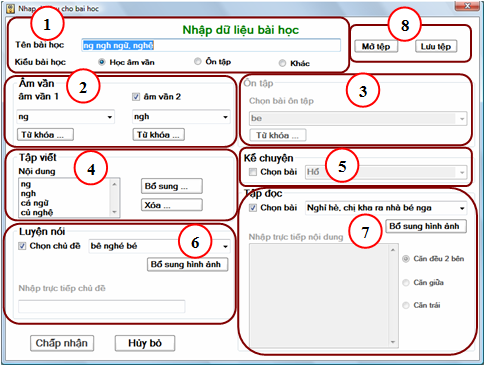Screen dimensions: 485x366
Task: Click Xóa button in Tập viết
Action: coord(172,205)
